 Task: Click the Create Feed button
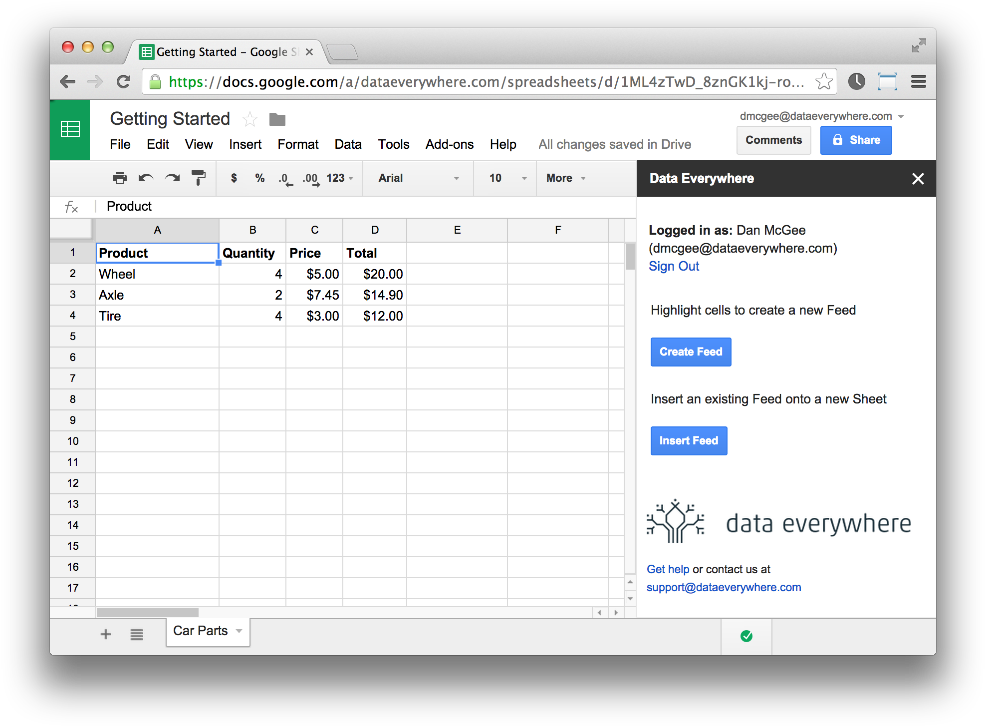pyautogui.click(x=690, y=351)
